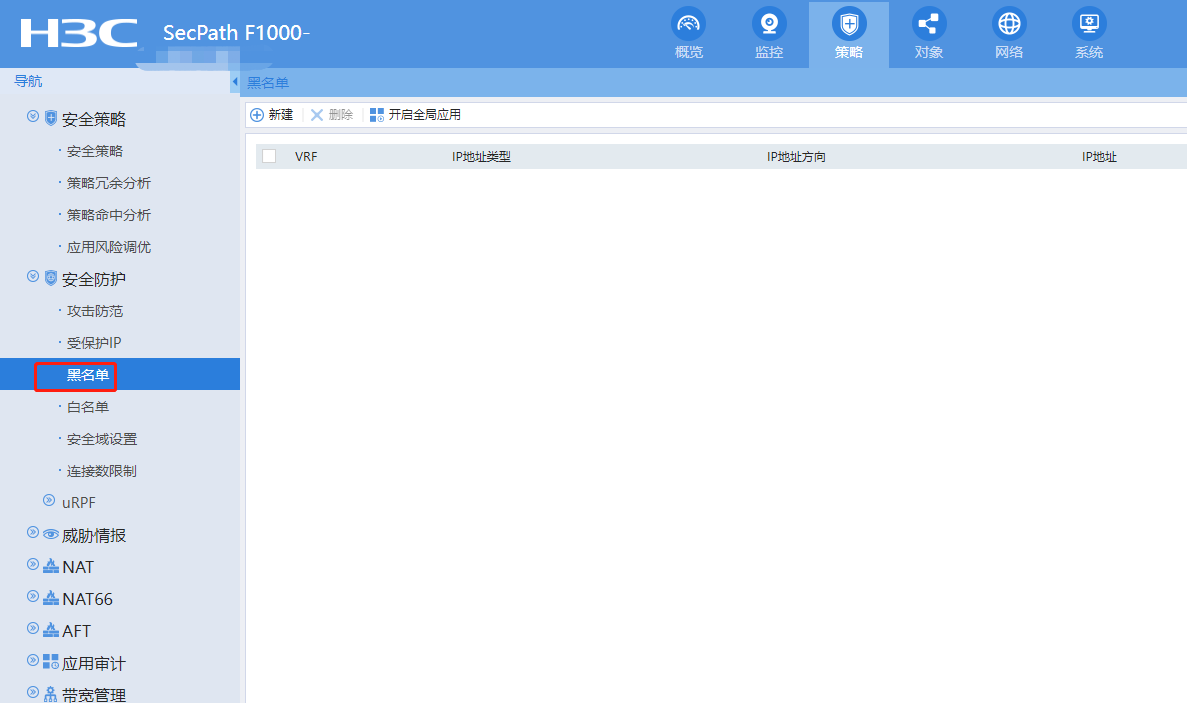Viewport: 1187px width, 703px height.
Task: Click the 应用审计 grid icon
Action: 51,661
